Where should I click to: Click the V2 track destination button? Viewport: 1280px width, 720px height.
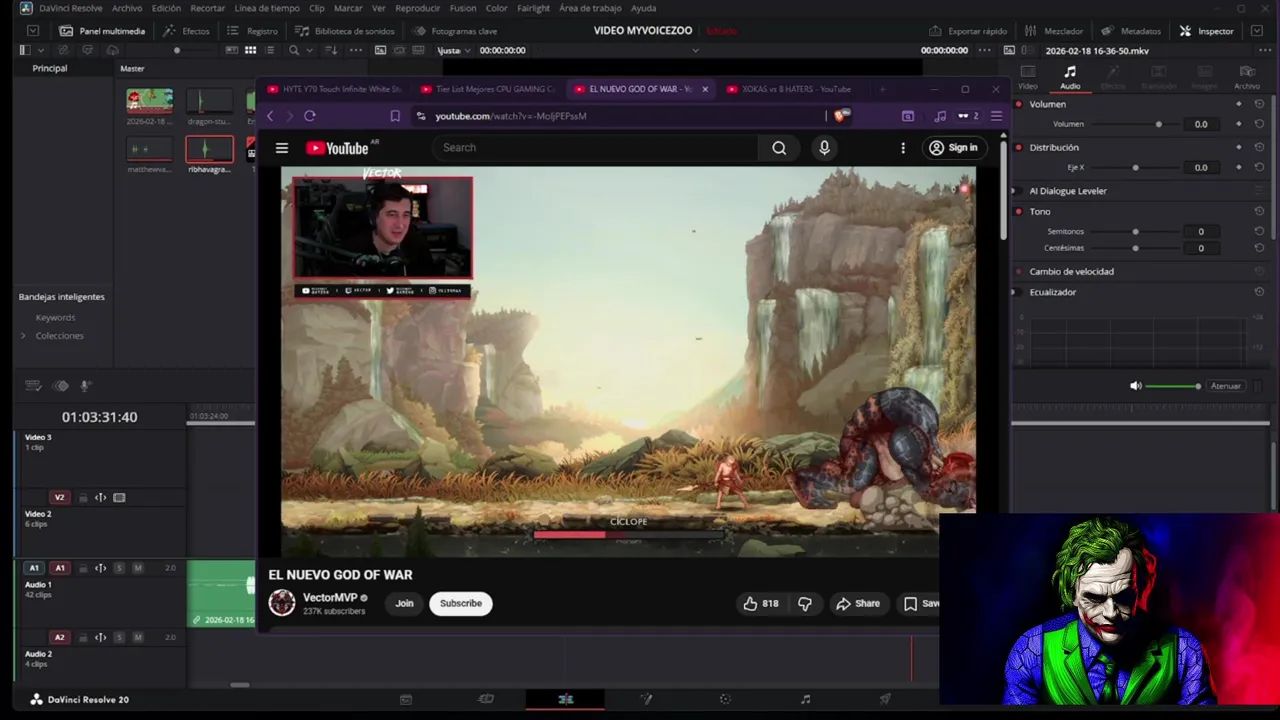tap(59, 497)
